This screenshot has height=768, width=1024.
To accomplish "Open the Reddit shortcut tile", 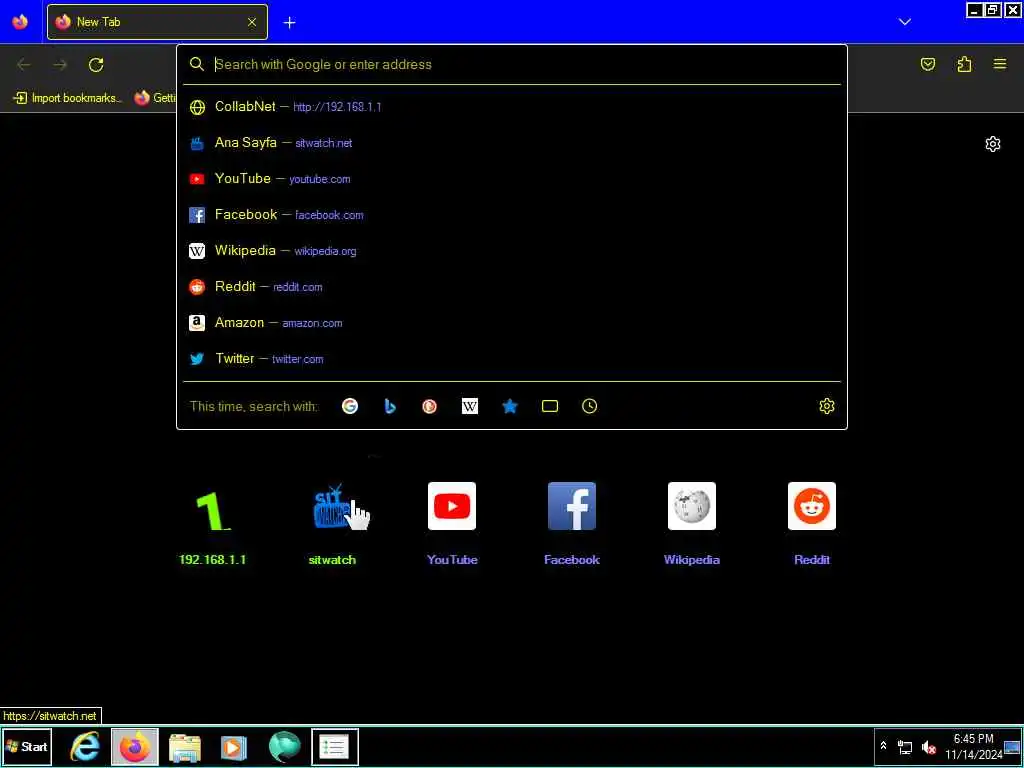I will click(x=812, y=522).
